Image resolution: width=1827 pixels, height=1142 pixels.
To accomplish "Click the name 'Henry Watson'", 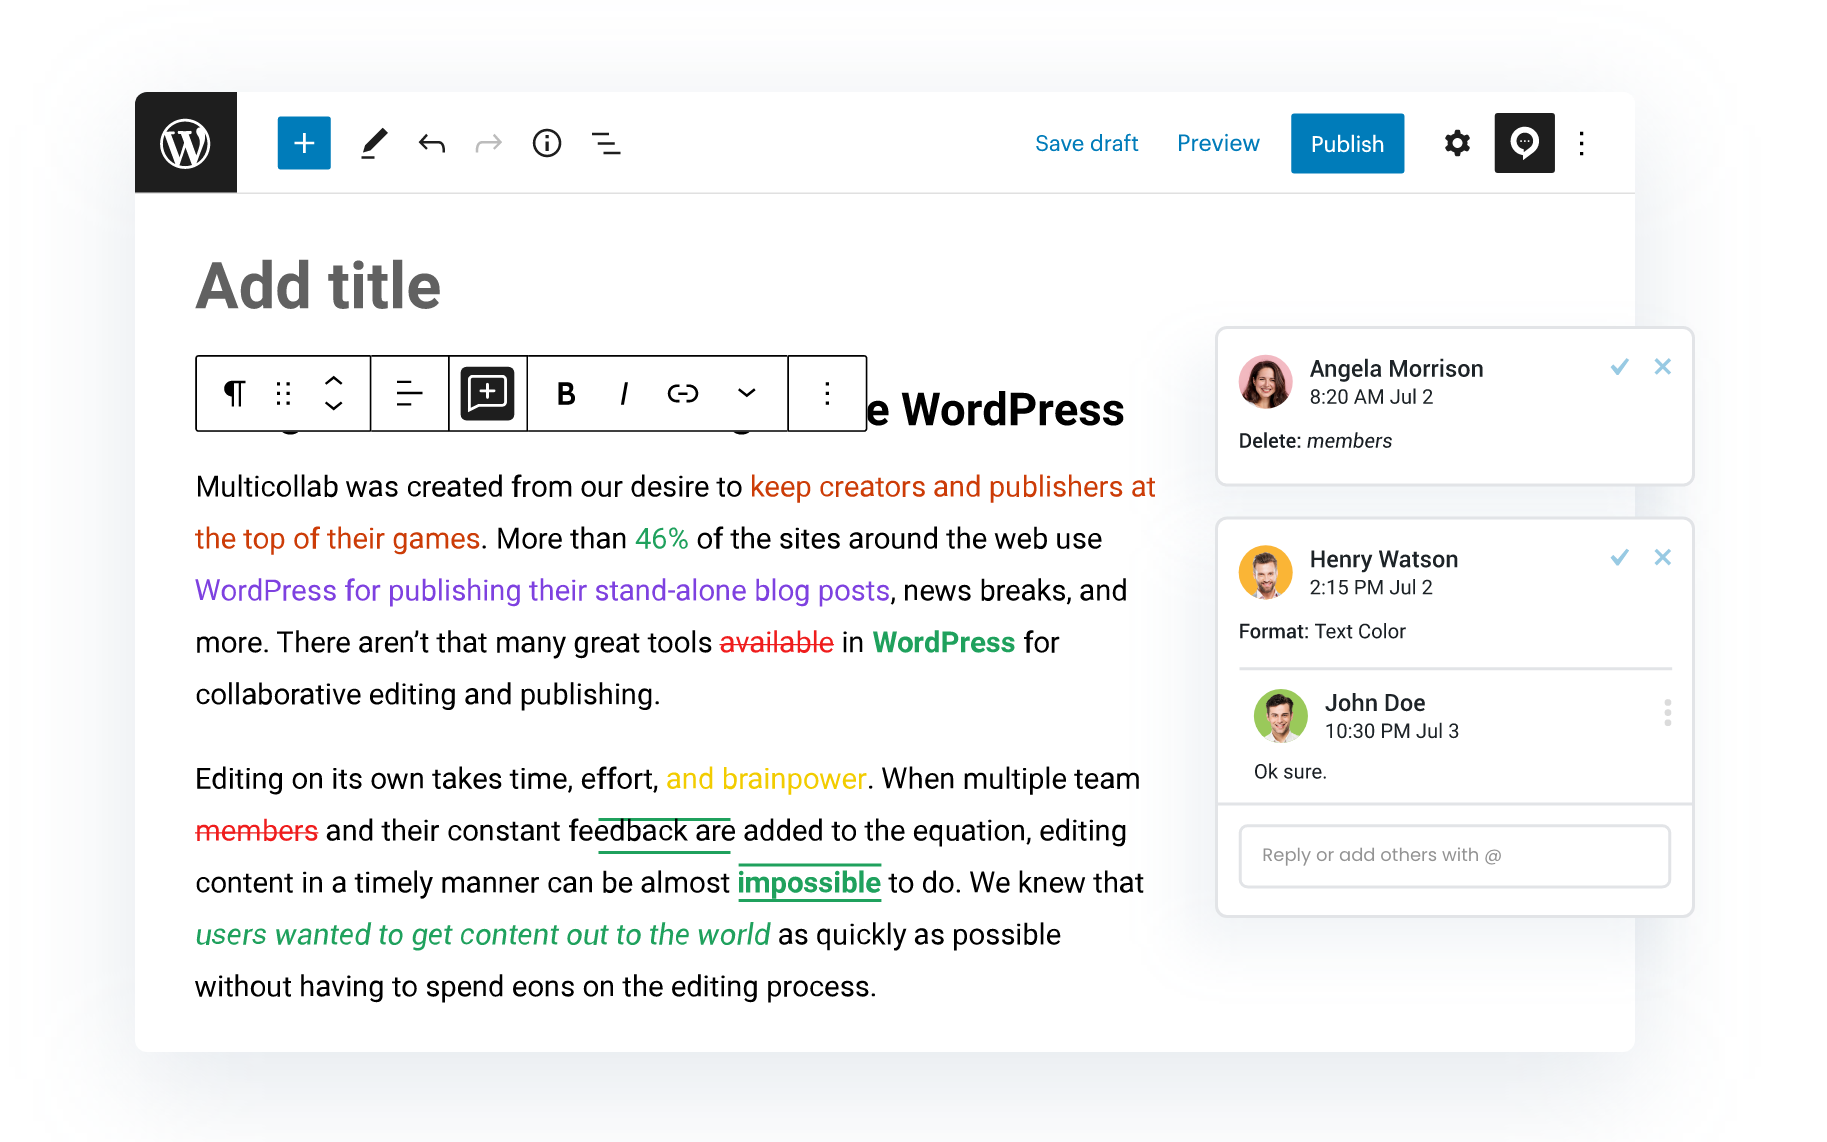I will (x=1384, y=559).
